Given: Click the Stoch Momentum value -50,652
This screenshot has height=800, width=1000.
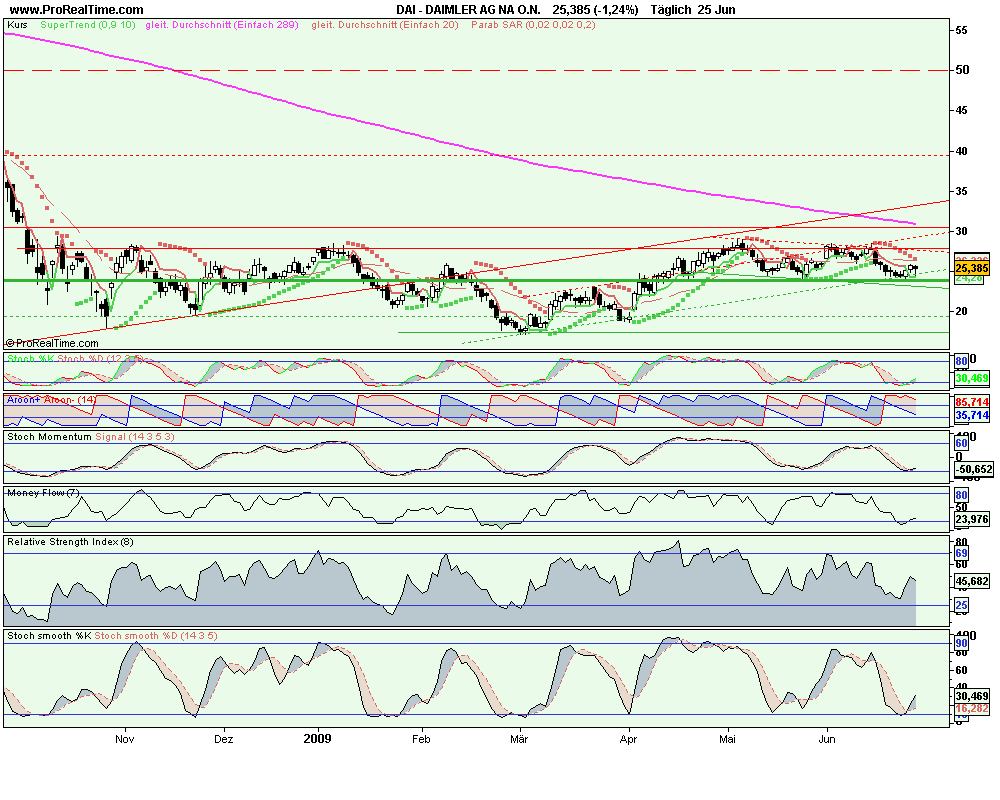Looking at the screenshot, I should coord(973,469).
